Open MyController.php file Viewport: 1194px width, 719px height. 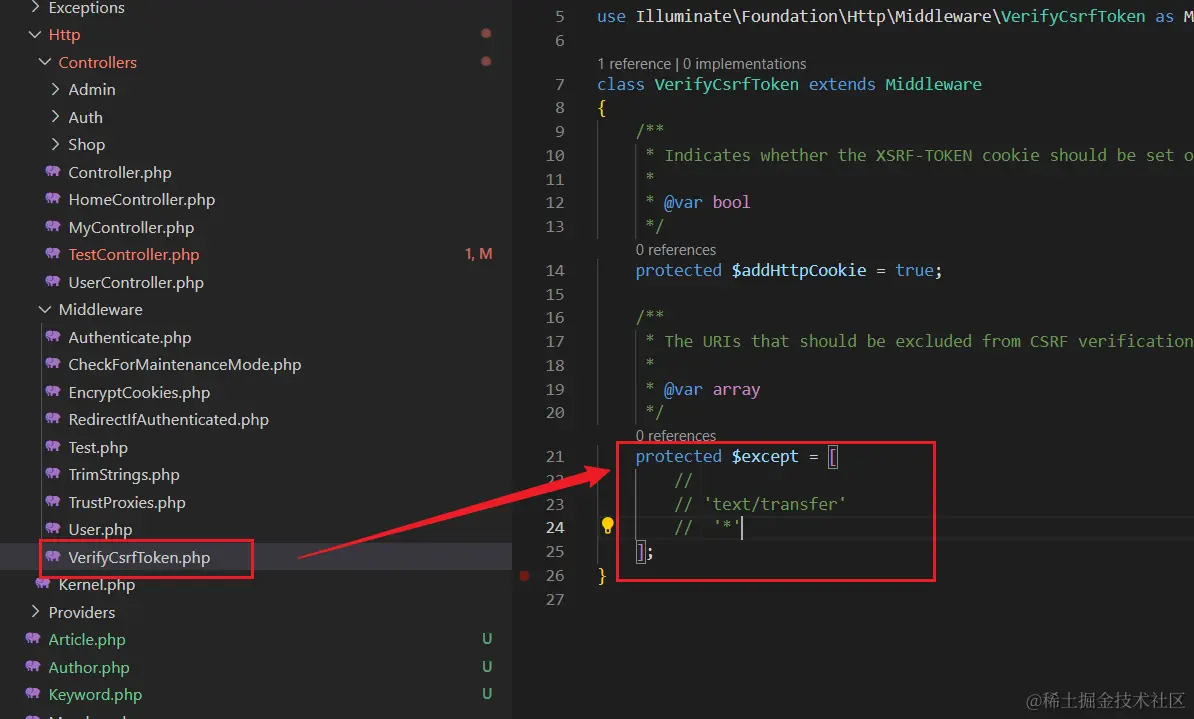coord(131,228)
